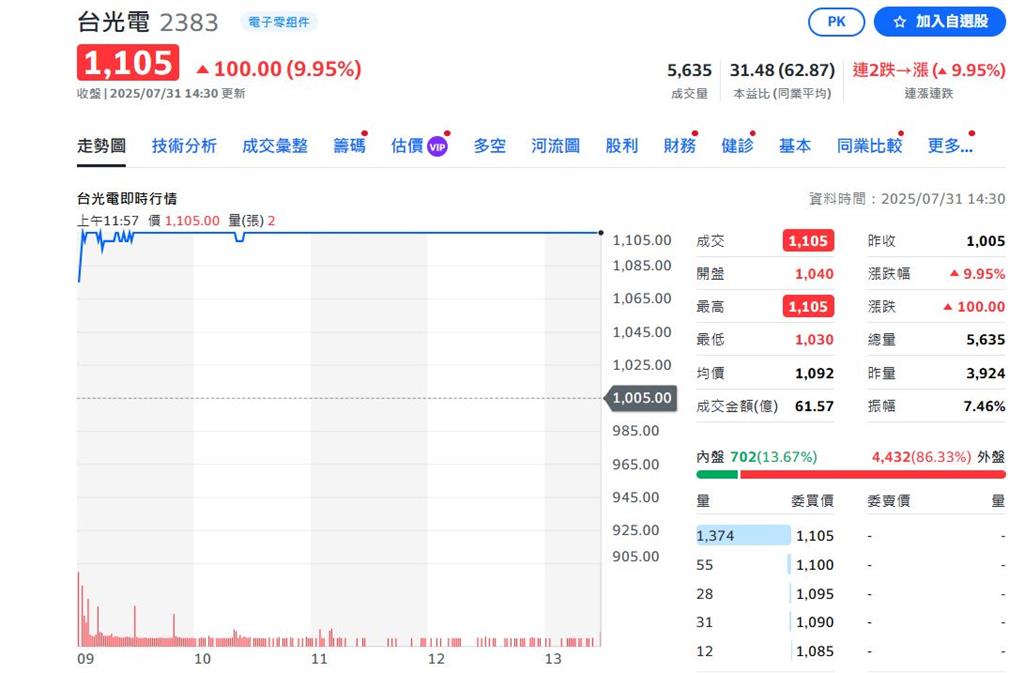Open the 電子零組件 category tag
This screenshot has width=1024, height=673.
tap(279, 22)
